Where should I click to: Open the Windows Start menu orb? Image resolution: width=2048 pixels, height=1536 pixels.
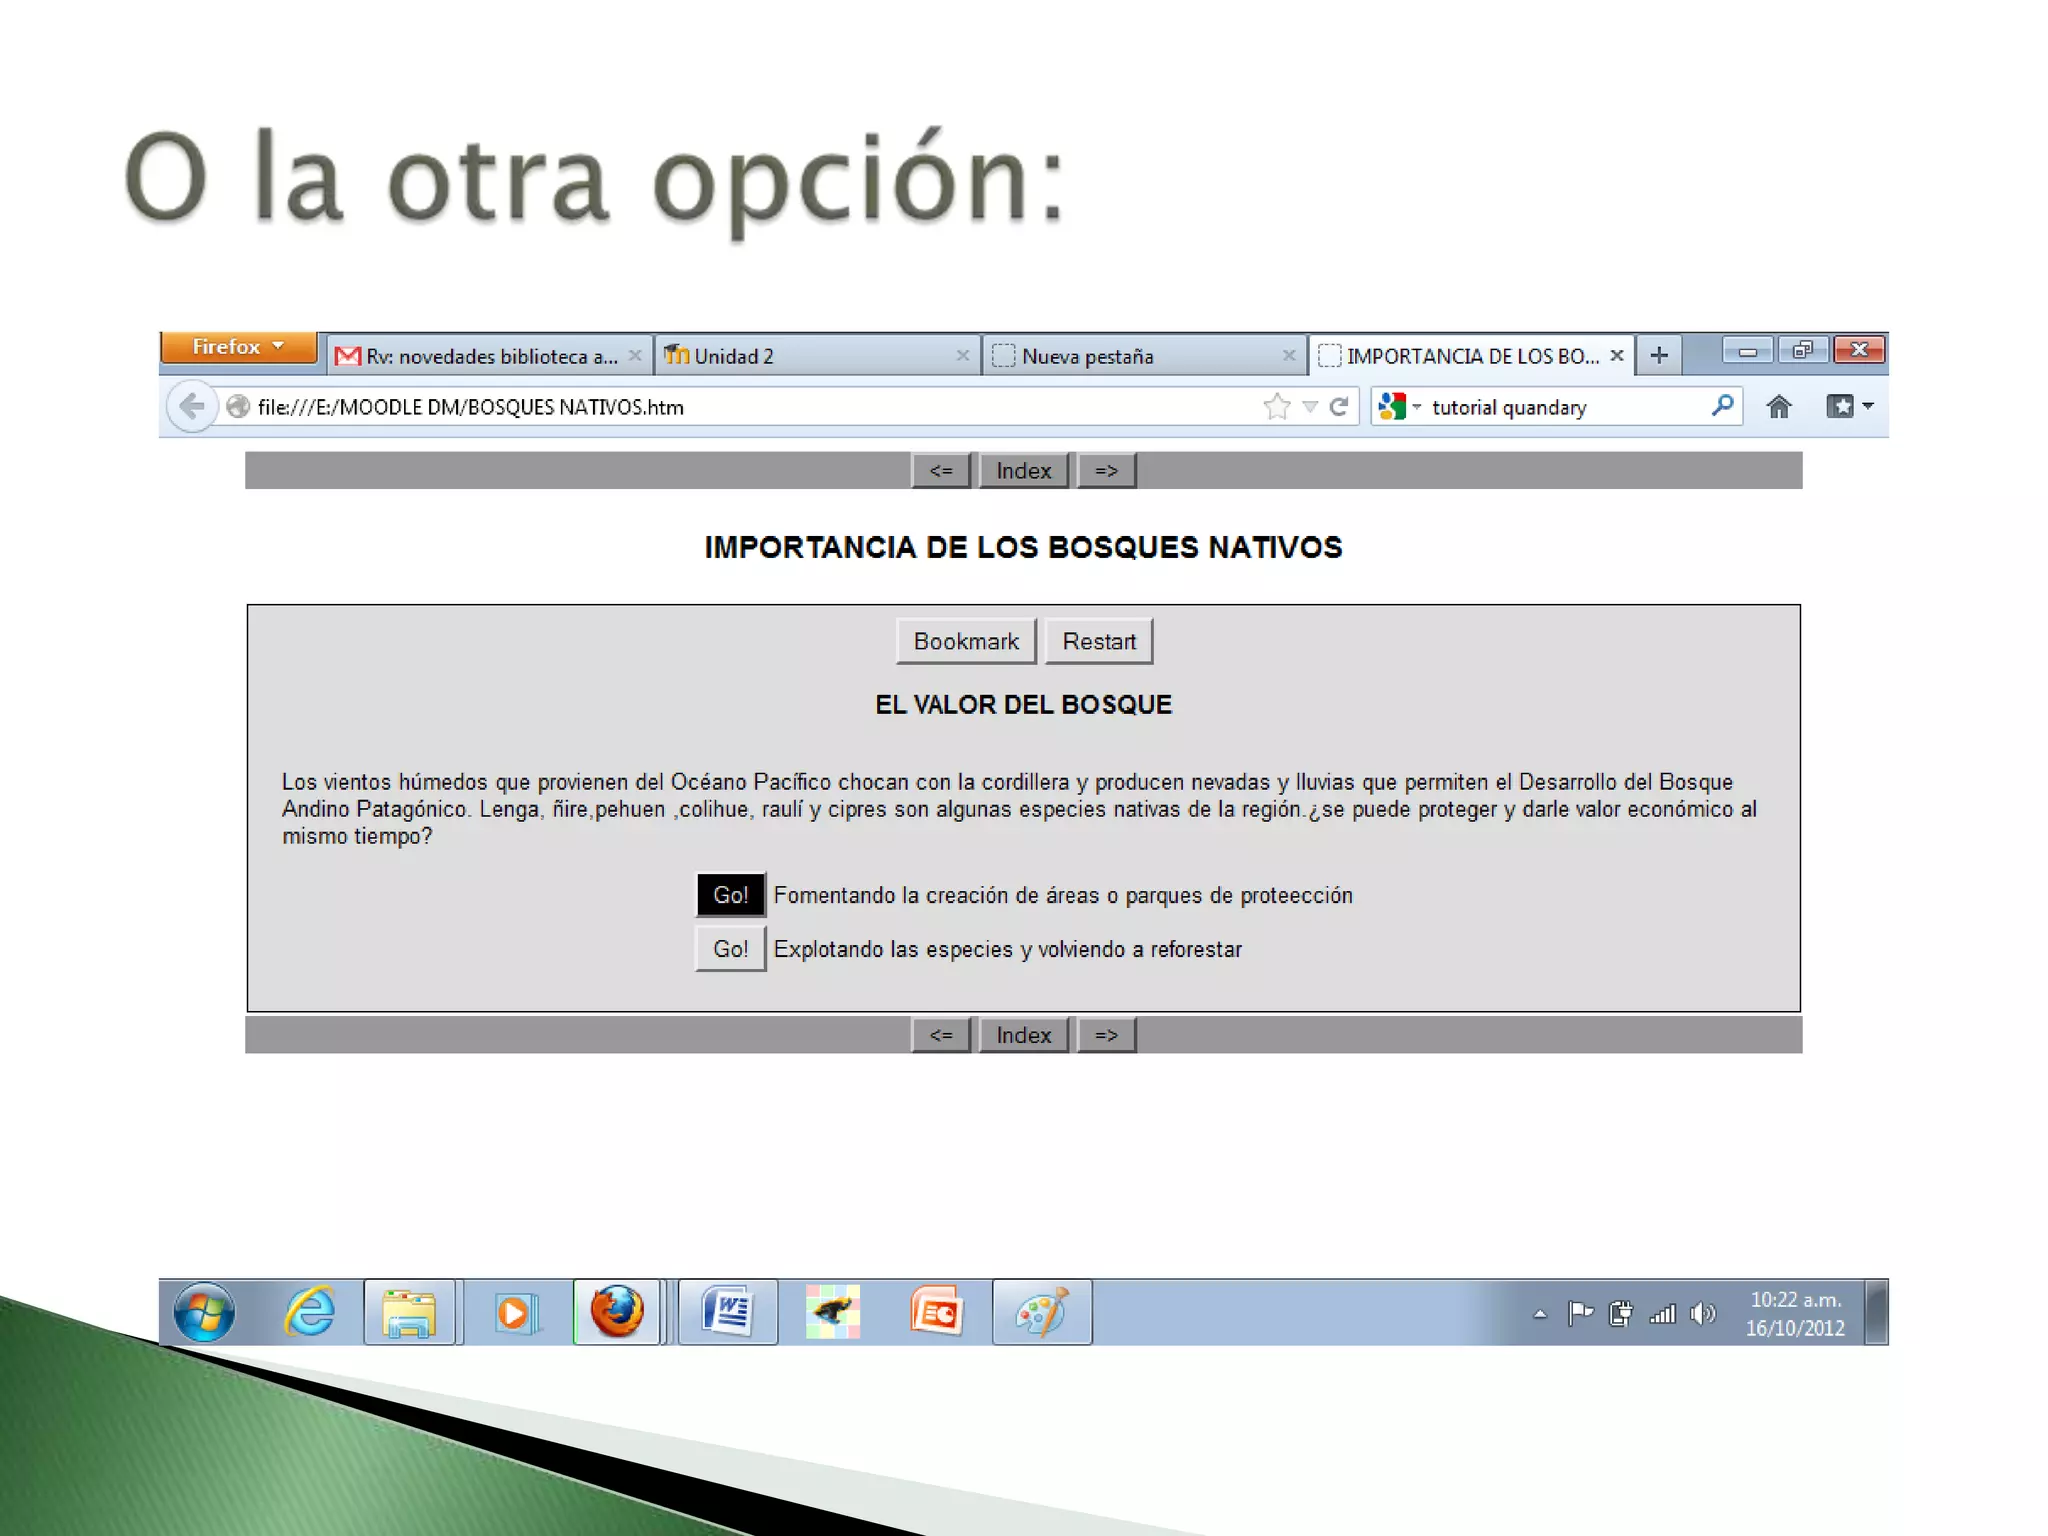click(x=205, y=1312)
